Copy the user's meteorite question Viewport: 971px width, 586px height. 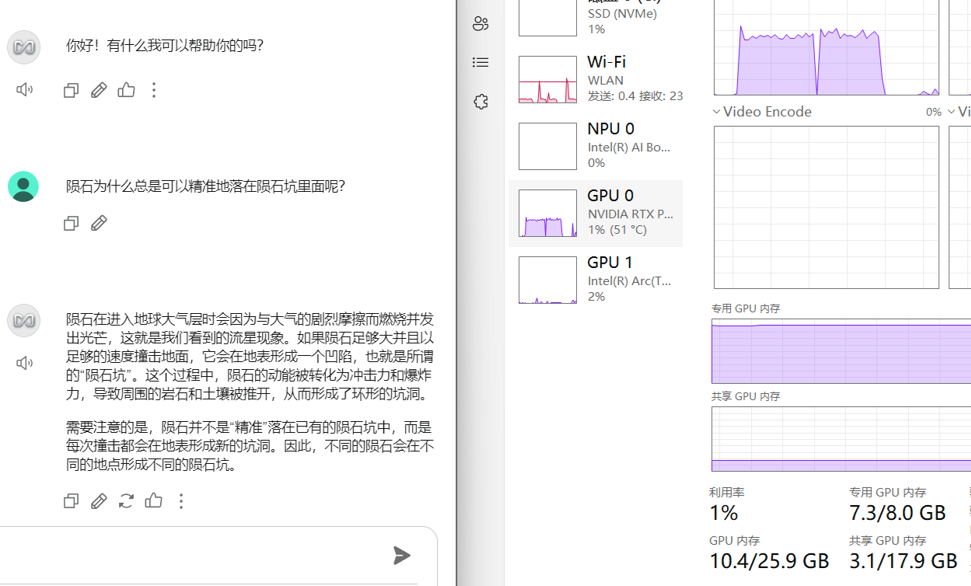(x=71, y=223)
